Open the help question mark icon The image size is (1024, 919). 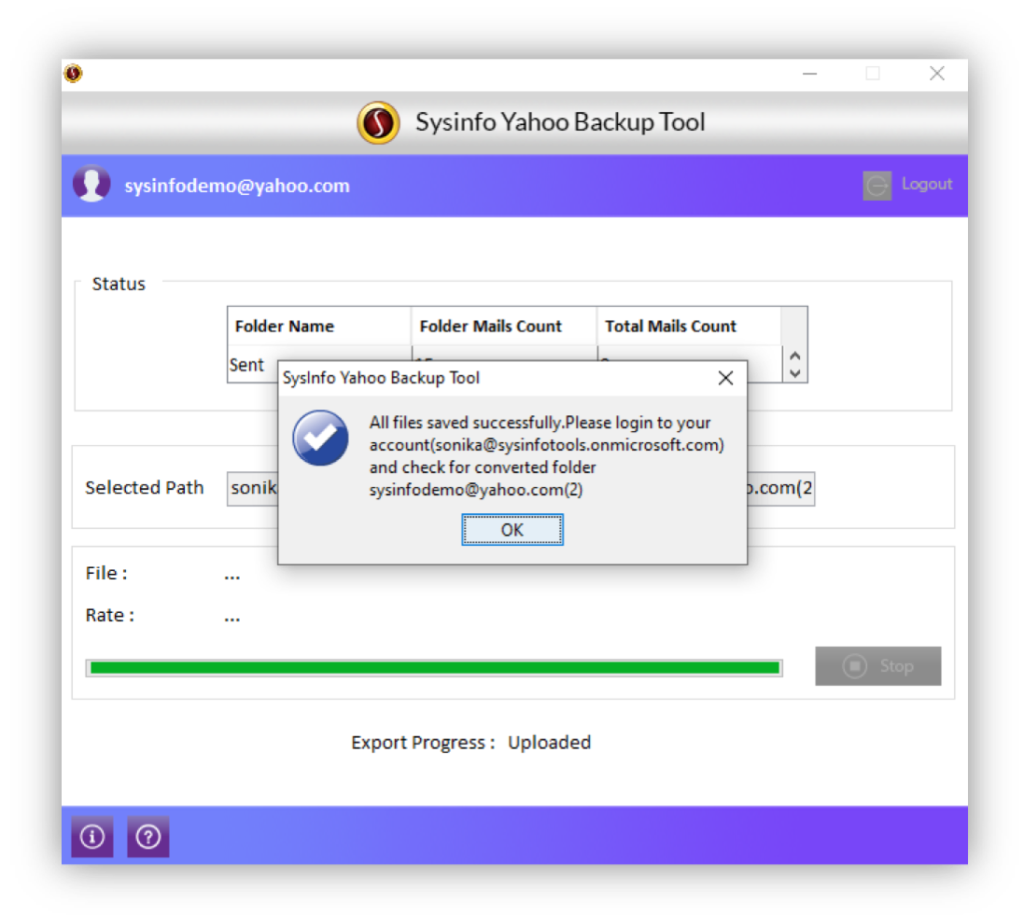[x=148, y=836]
